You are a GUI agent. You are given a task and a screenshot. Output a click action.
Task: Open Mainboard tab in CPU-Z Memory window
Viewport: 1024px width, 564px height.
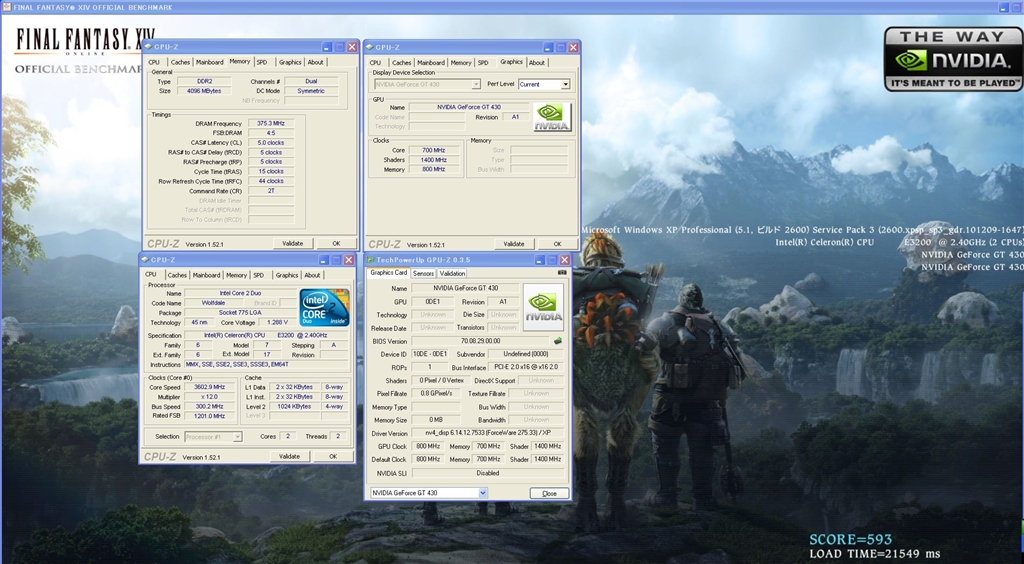[210, 63]
